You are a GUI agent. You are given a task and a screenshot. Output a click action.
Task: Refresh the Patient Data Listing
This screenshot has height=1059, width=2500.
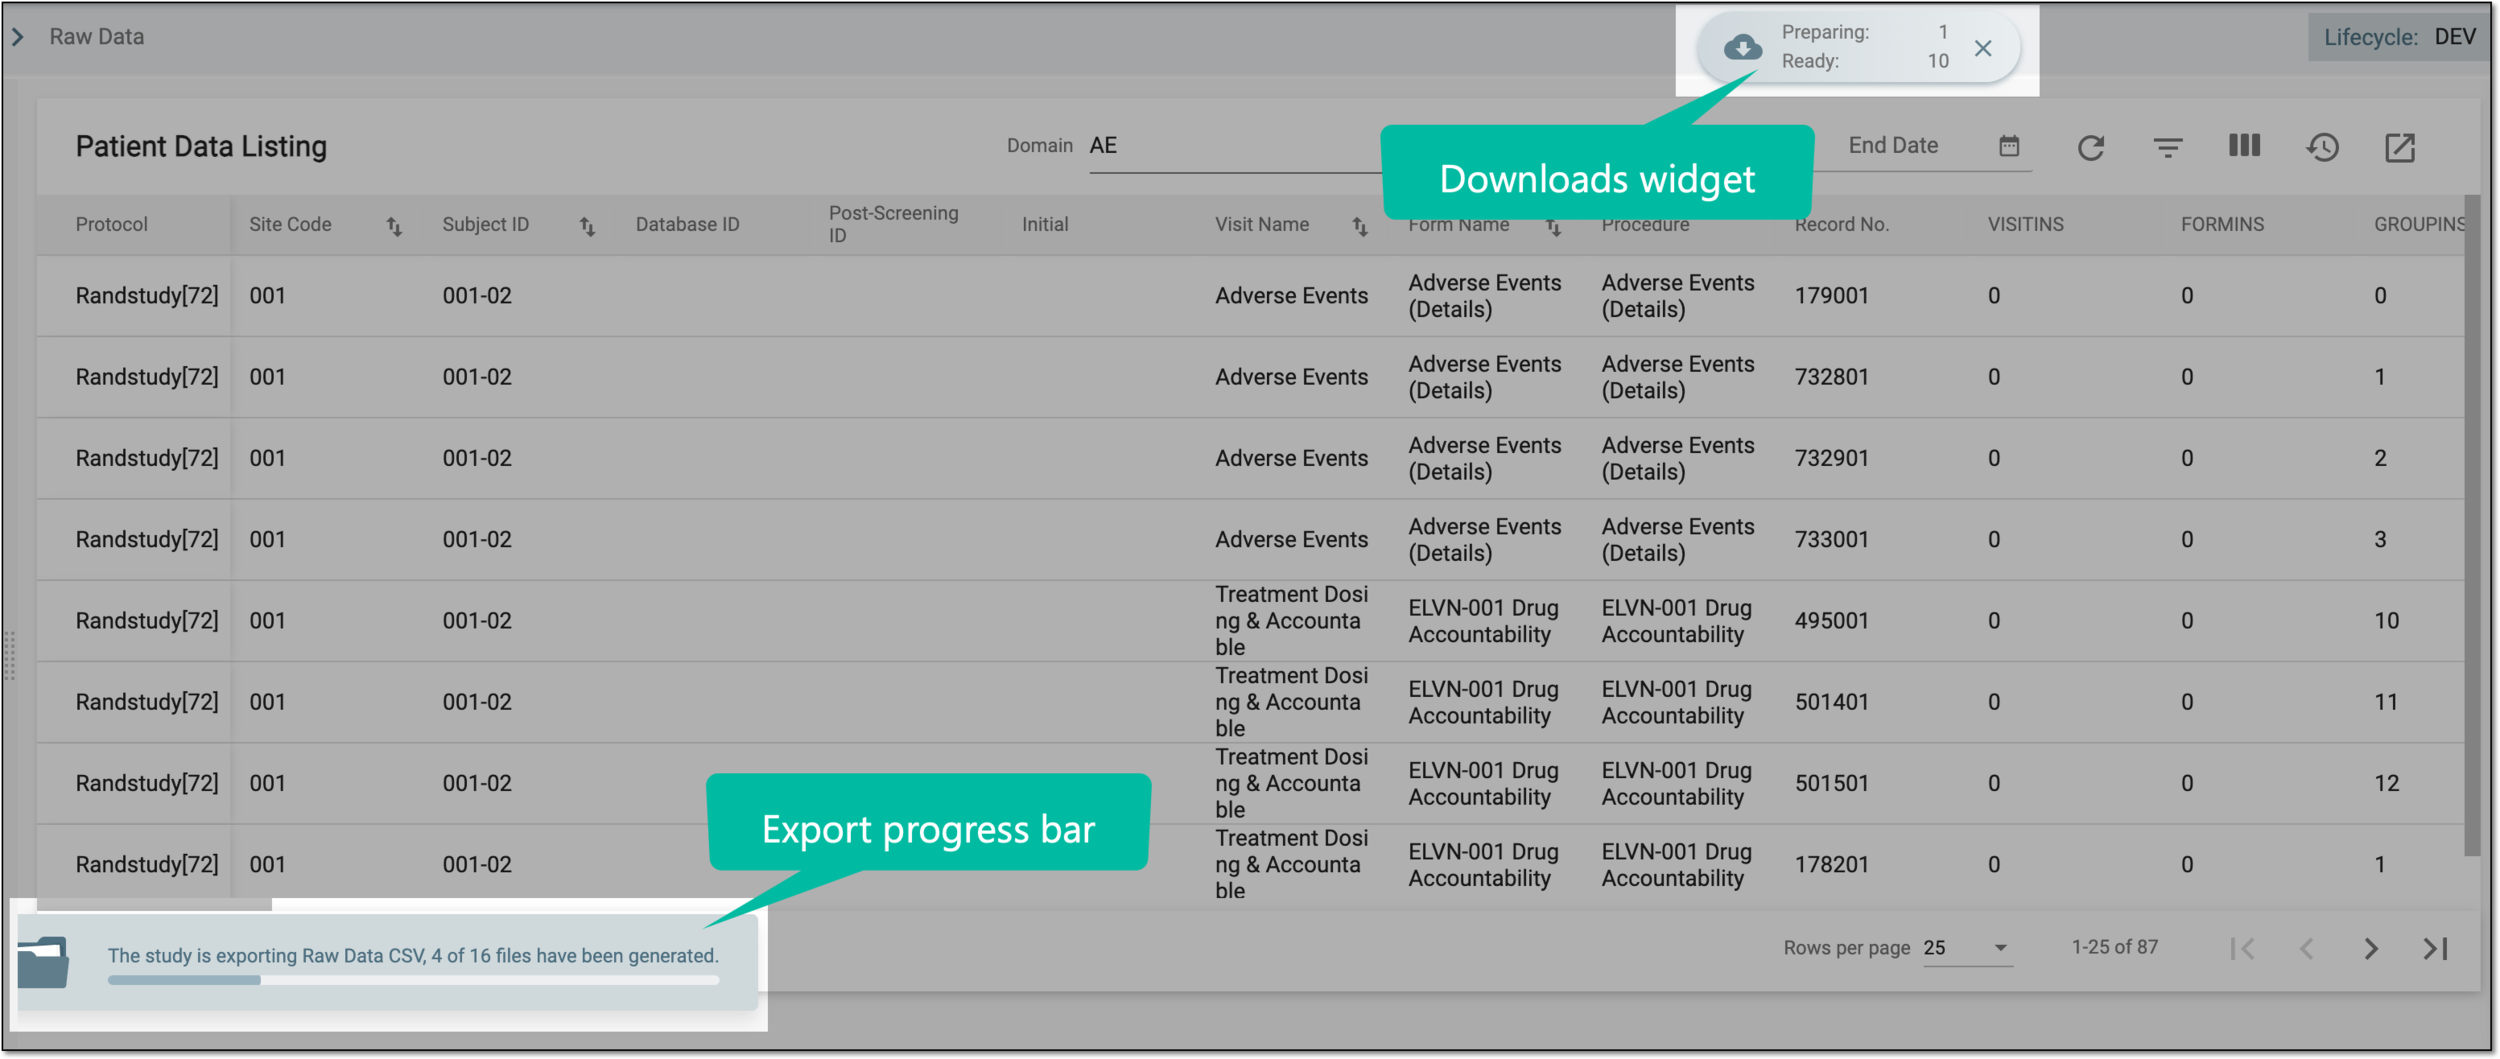pyautogui.click(x=2091, y=148)
